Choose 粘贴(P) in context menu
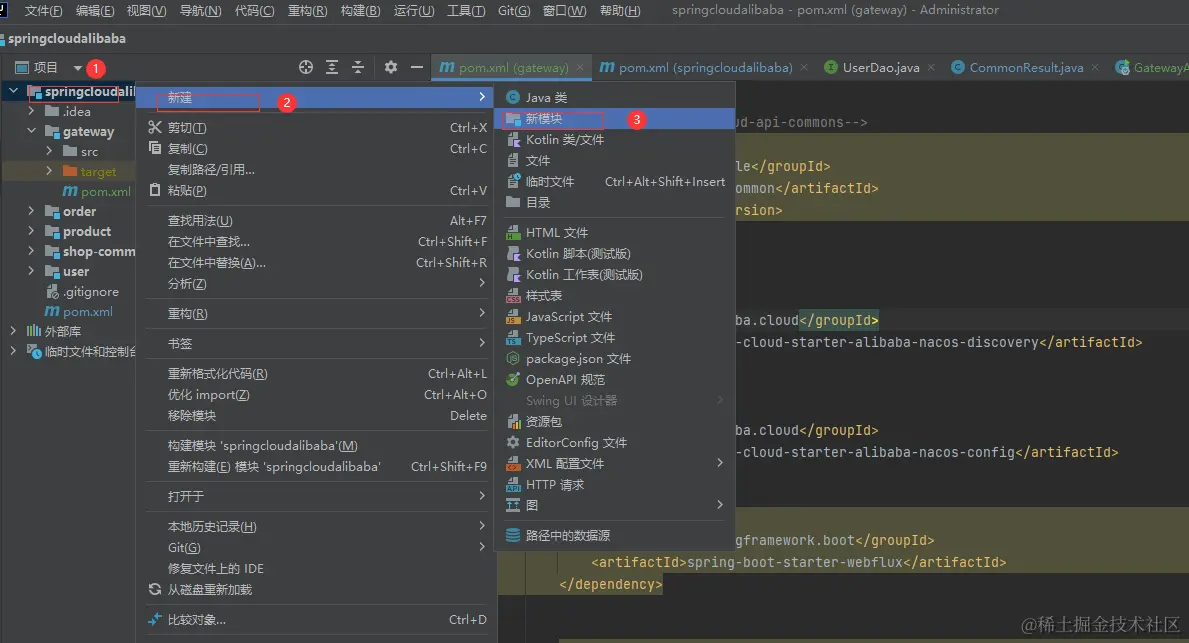 click(317, 190)
